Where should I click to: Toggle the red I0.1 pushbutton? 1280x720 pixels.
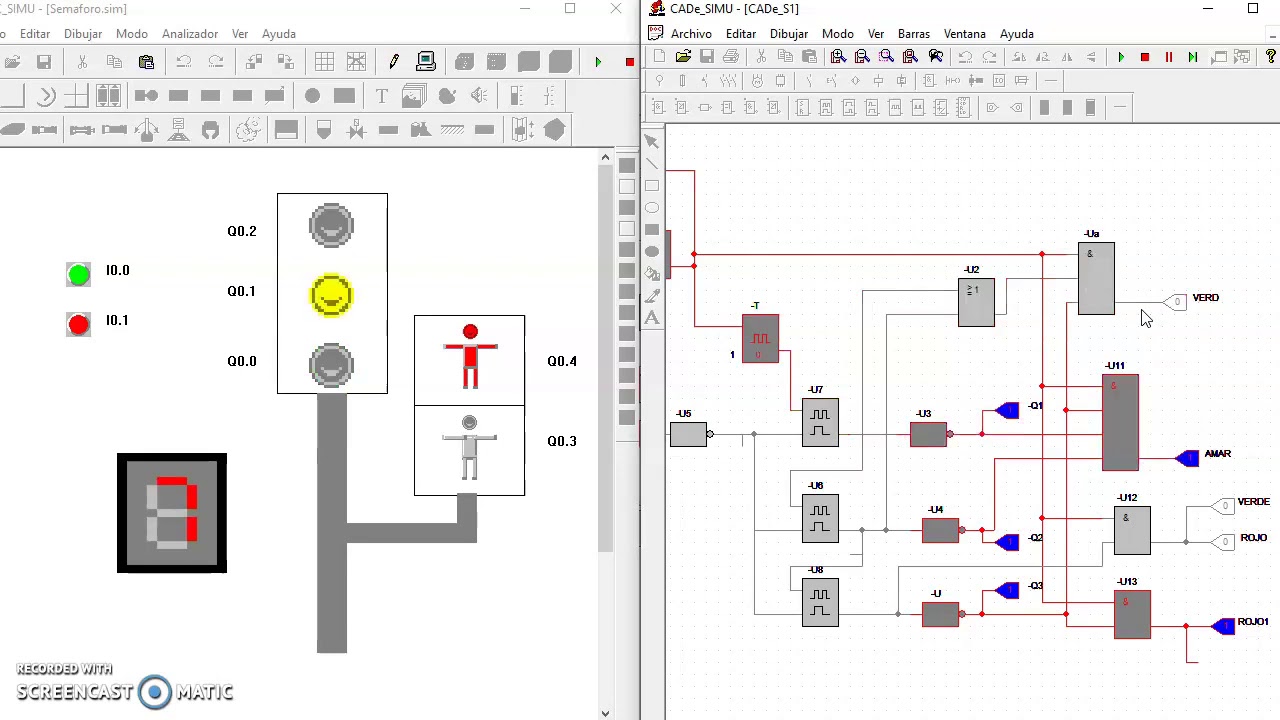pos(78,324)
